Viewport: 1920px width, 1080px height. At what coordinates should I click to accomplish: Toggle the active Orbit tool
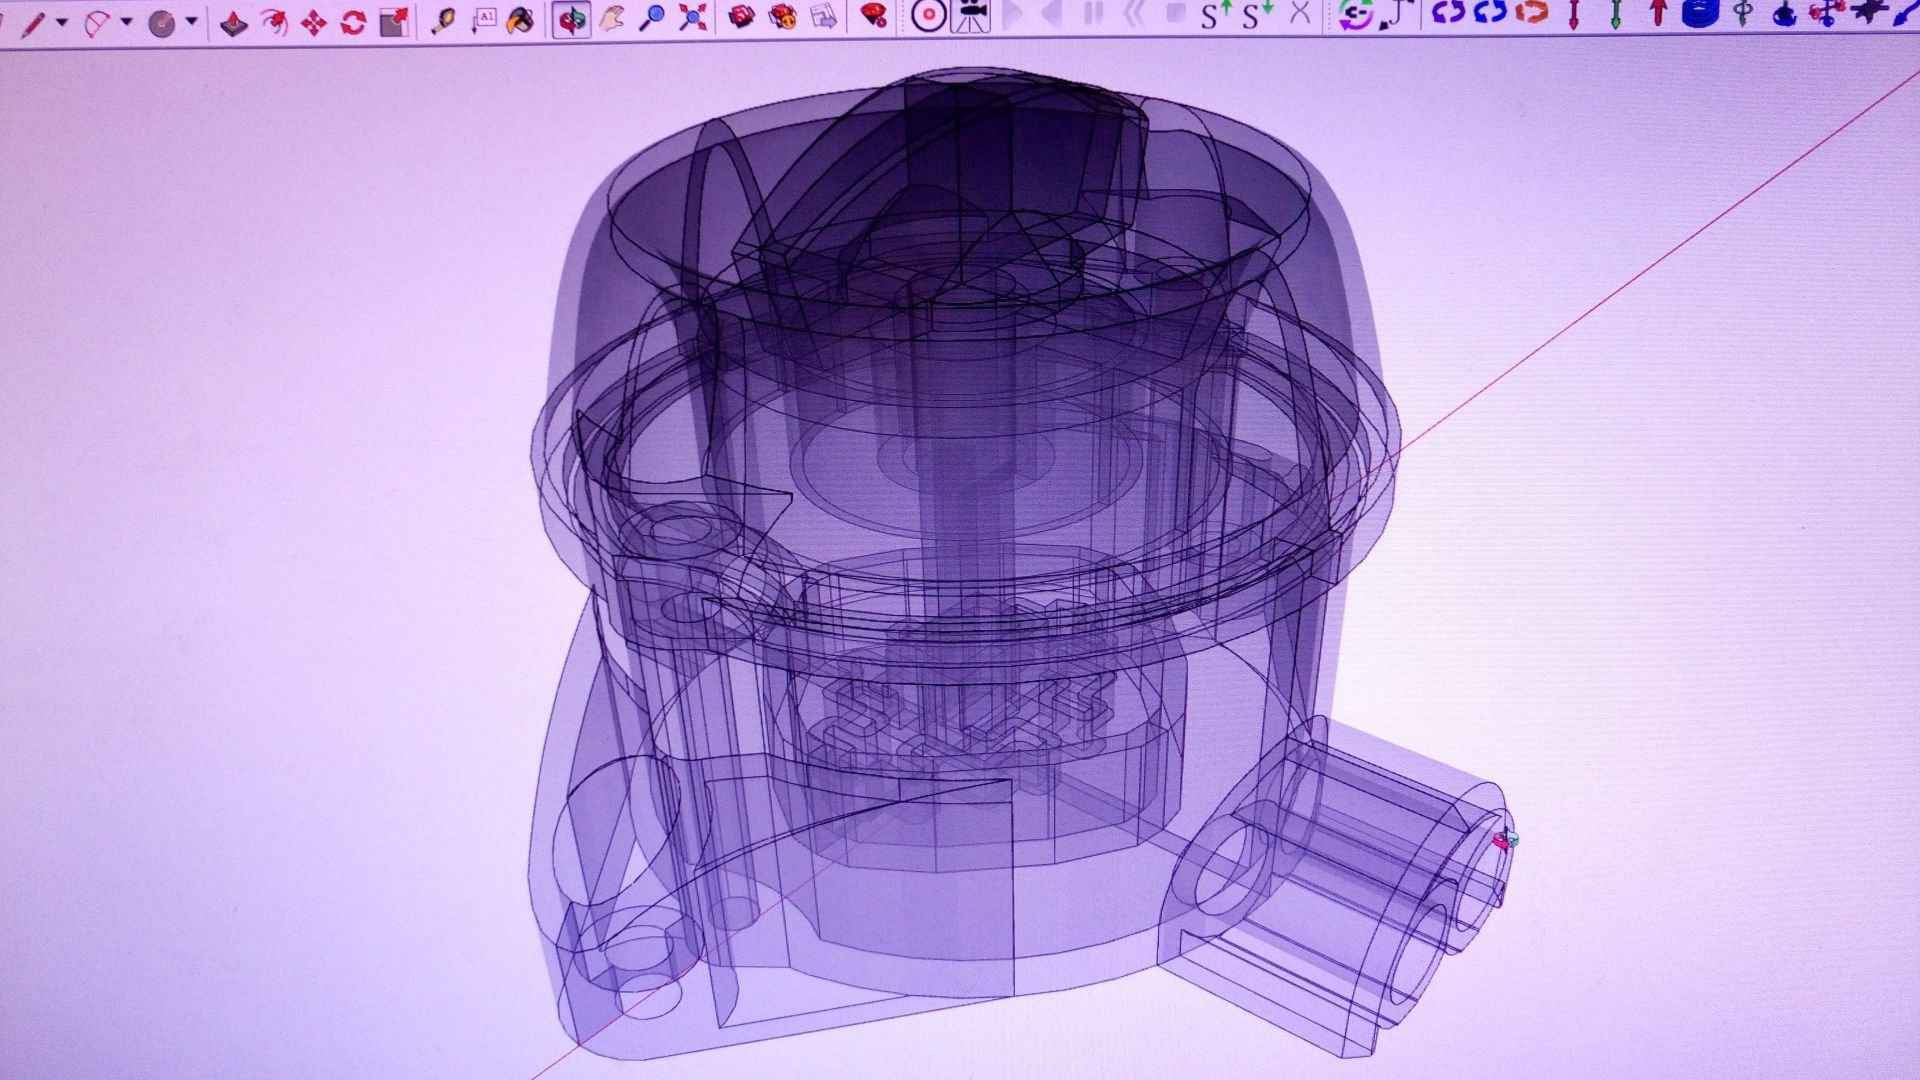571,20
